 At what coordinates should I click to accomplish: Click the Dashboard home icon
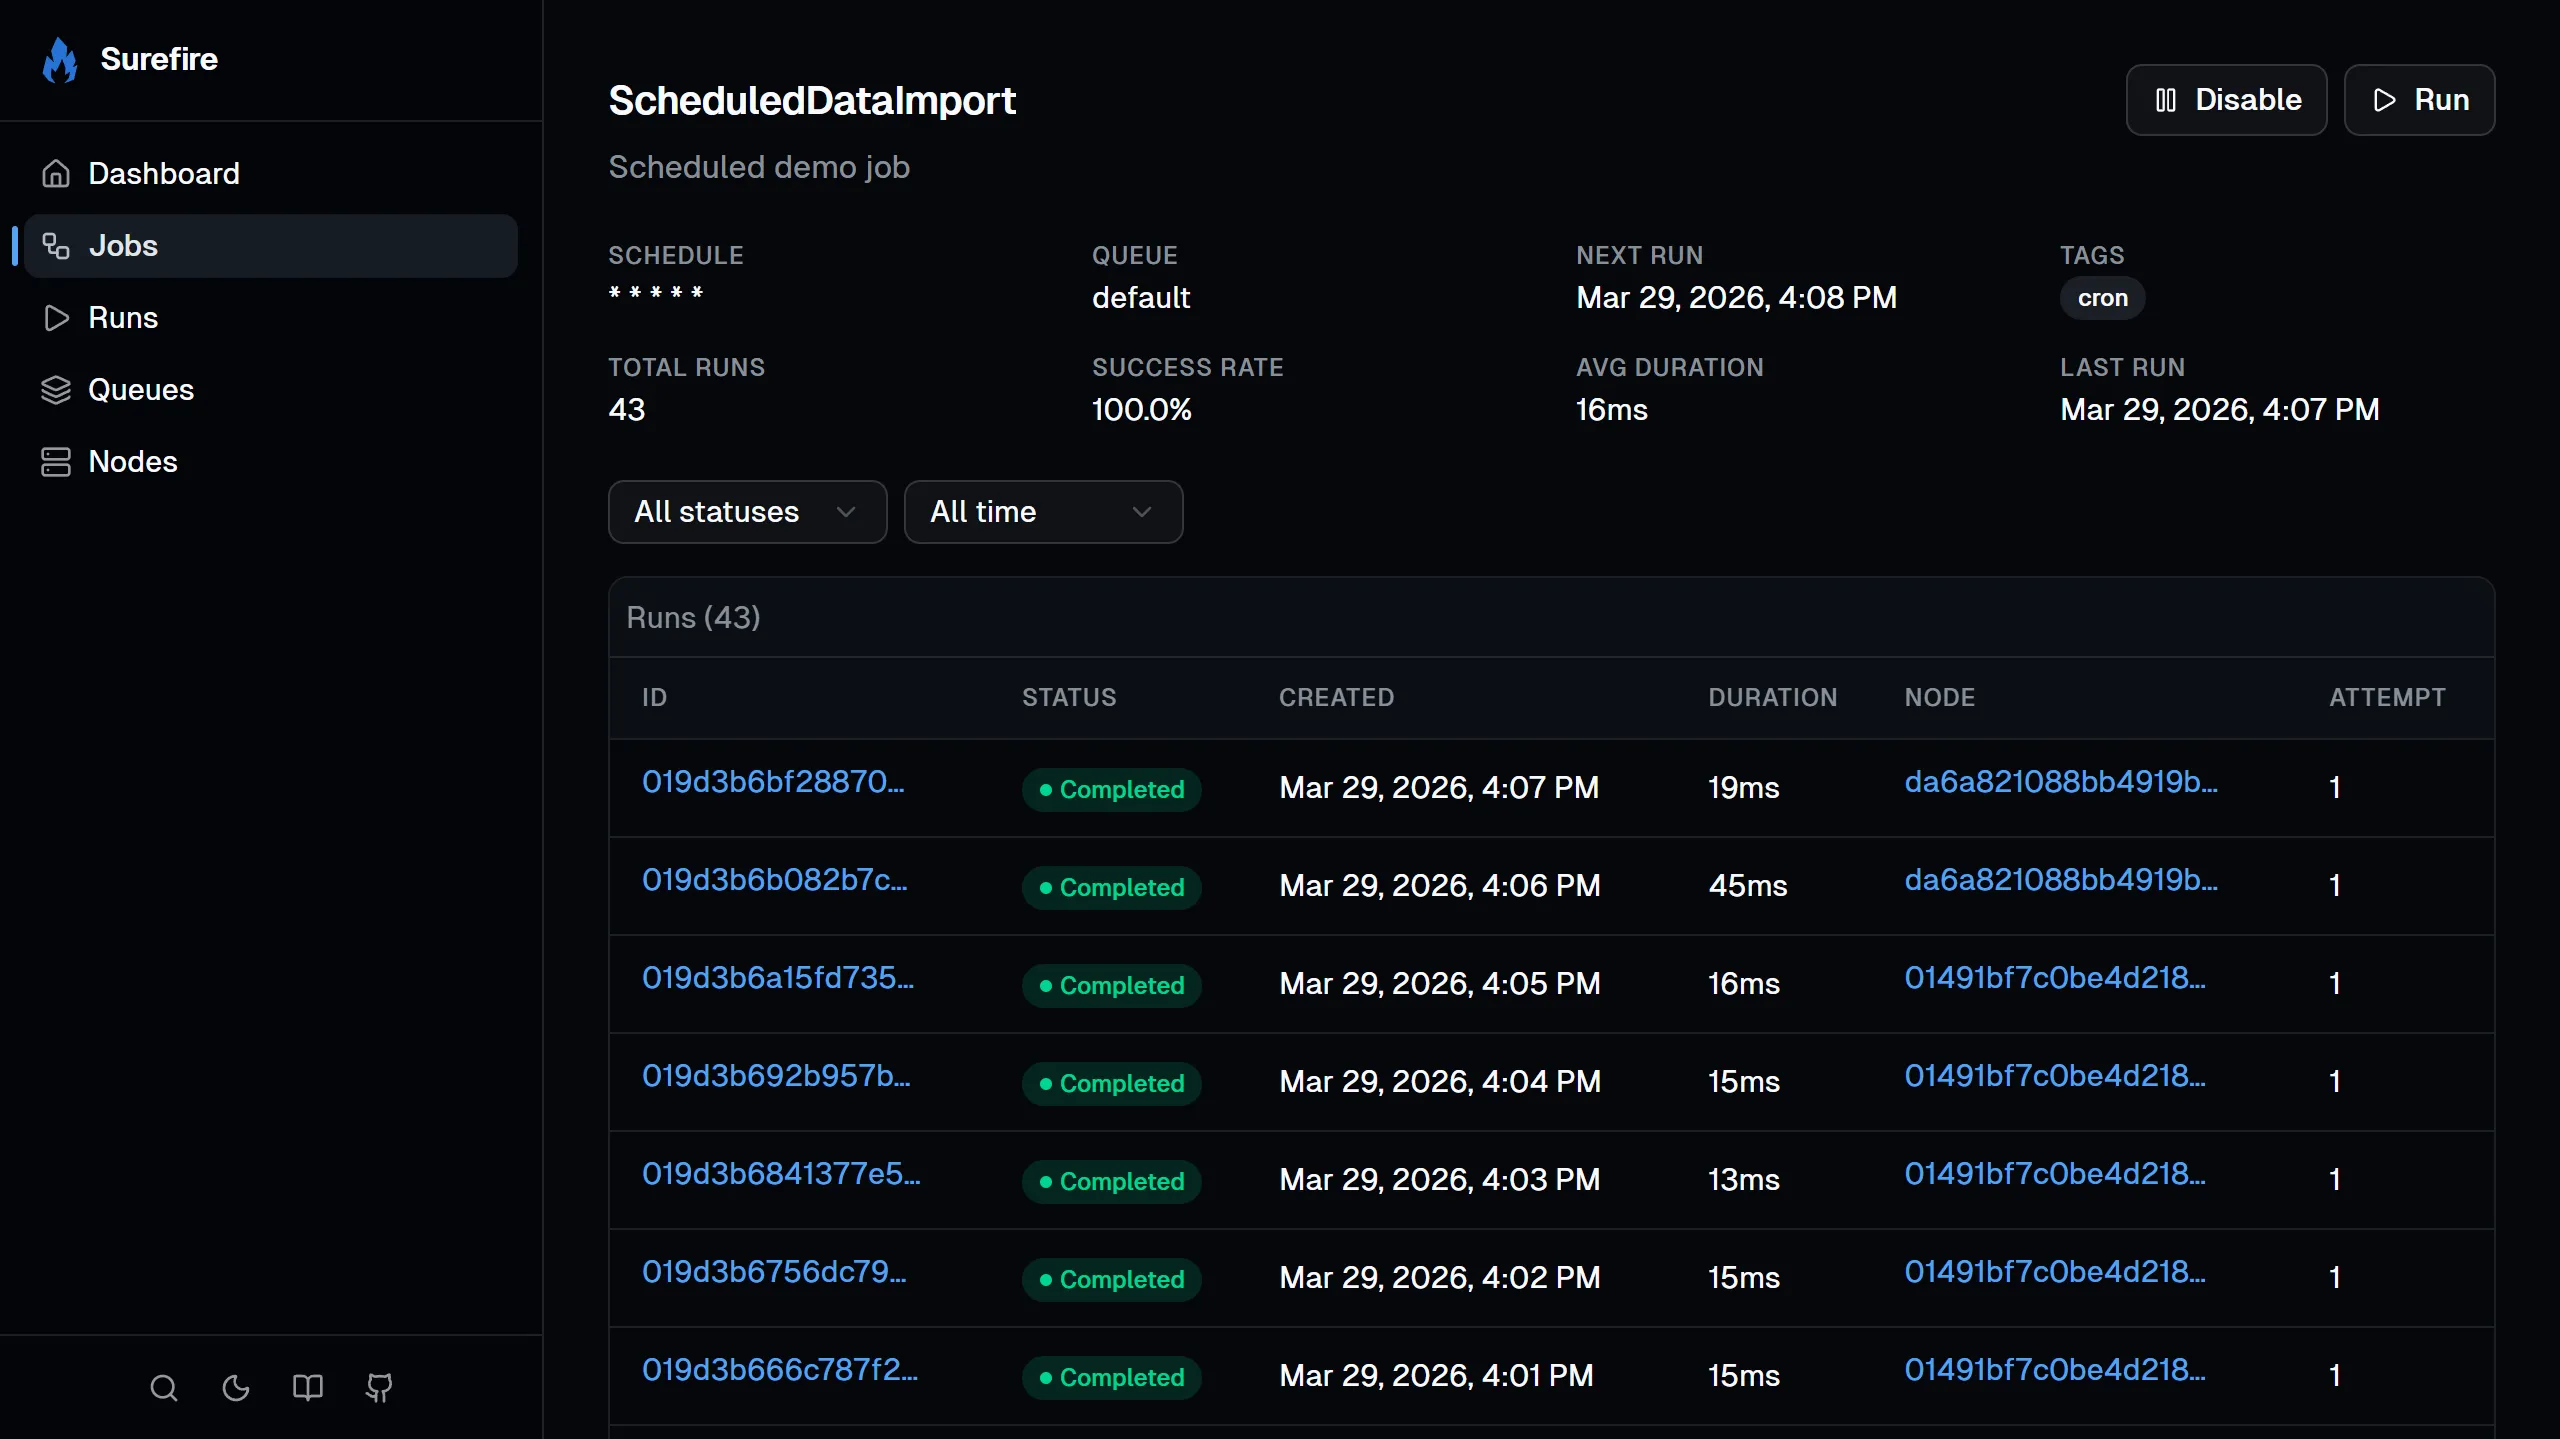point(56,174)
